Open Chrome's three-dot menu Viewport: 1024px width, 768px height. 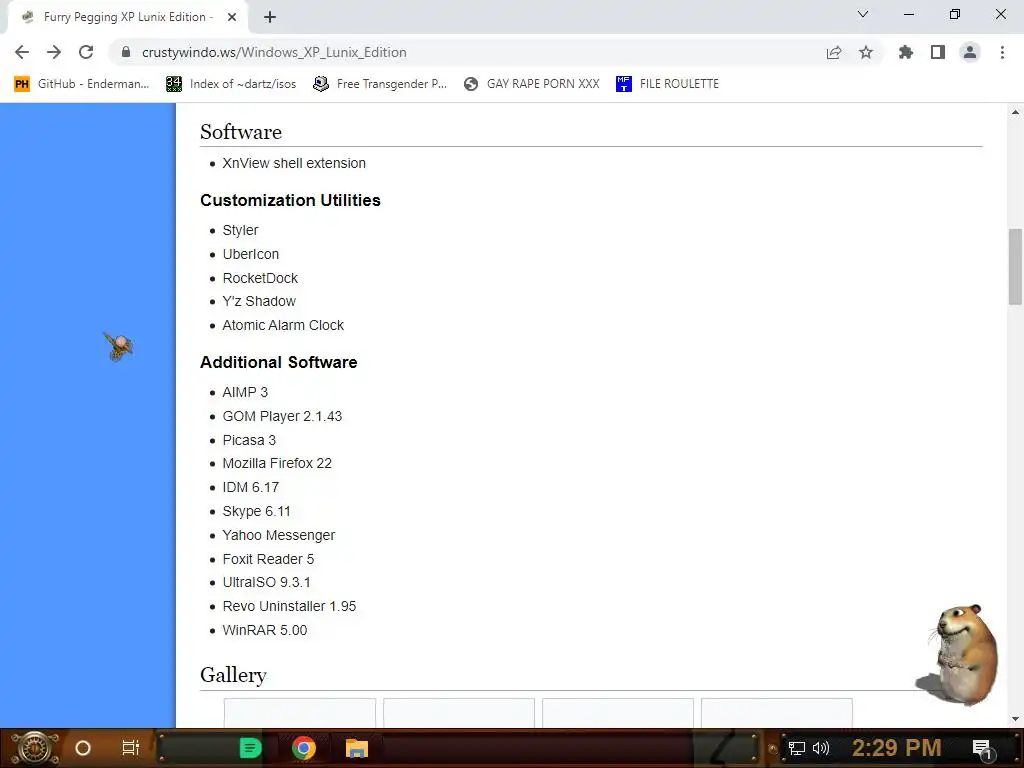coord(1002,52)
